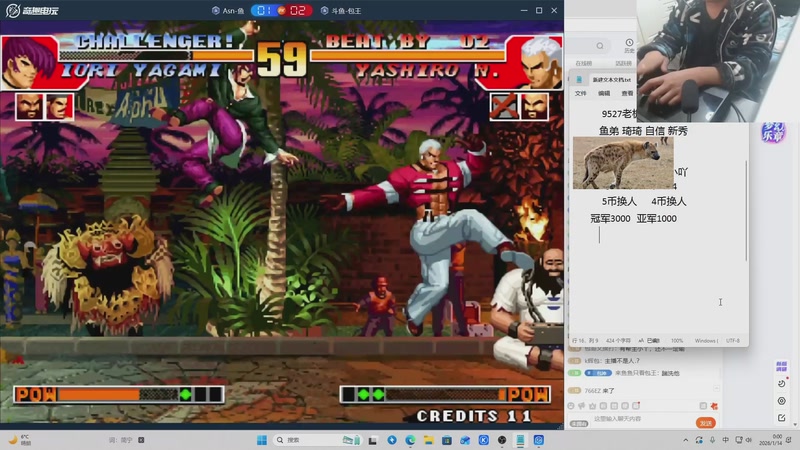Click the volume speaker icon in system tray
Screen dimensions: 800x450
tap(749, 440)
